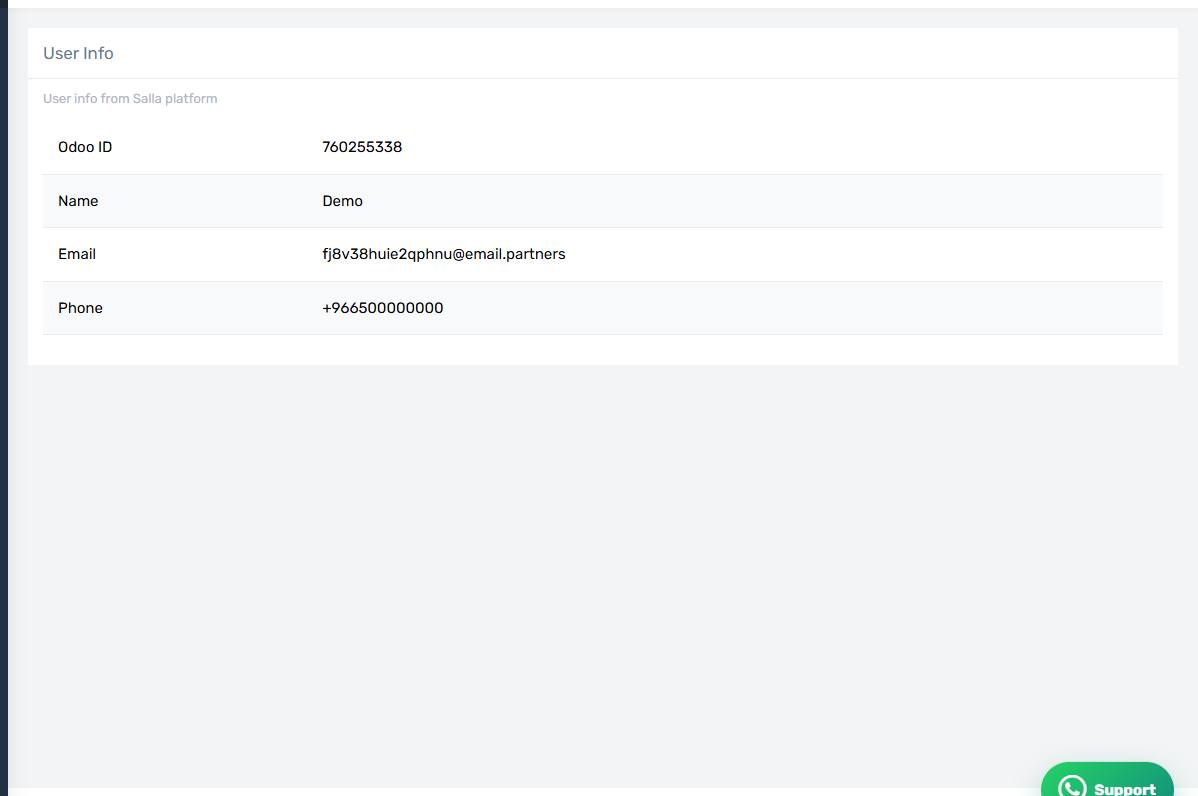Click the word 'Salla' in the subtitle
1198x796 pixels.
[147, 99]
